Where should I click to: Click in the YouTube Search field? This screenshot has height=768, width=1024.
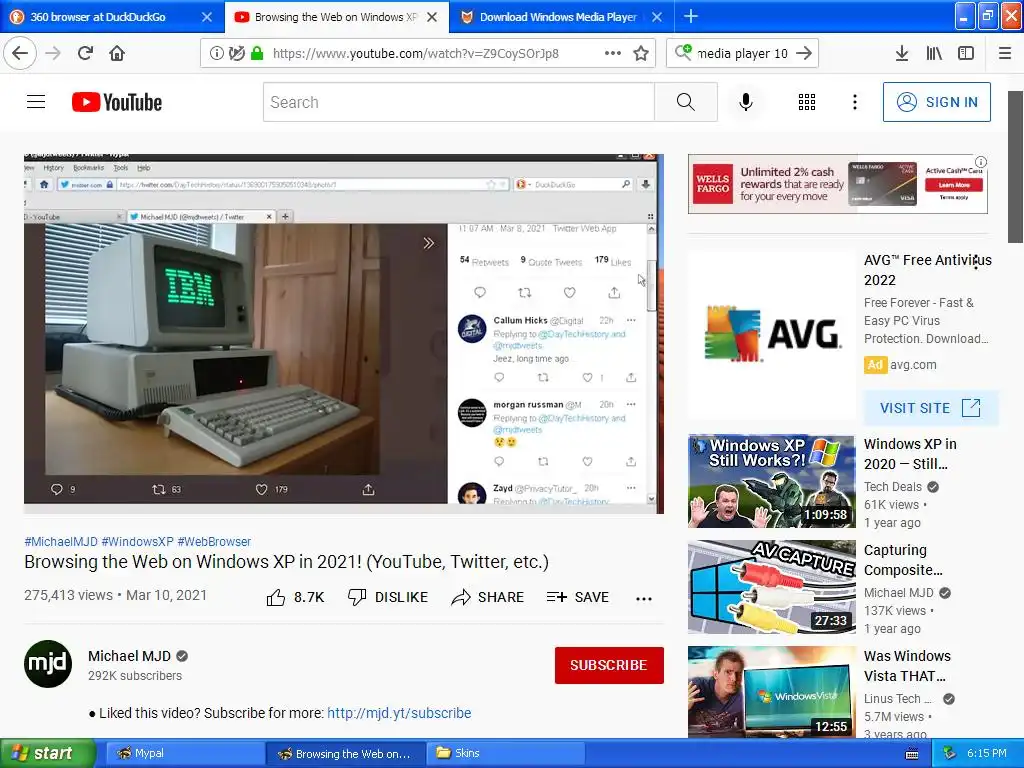459,102
